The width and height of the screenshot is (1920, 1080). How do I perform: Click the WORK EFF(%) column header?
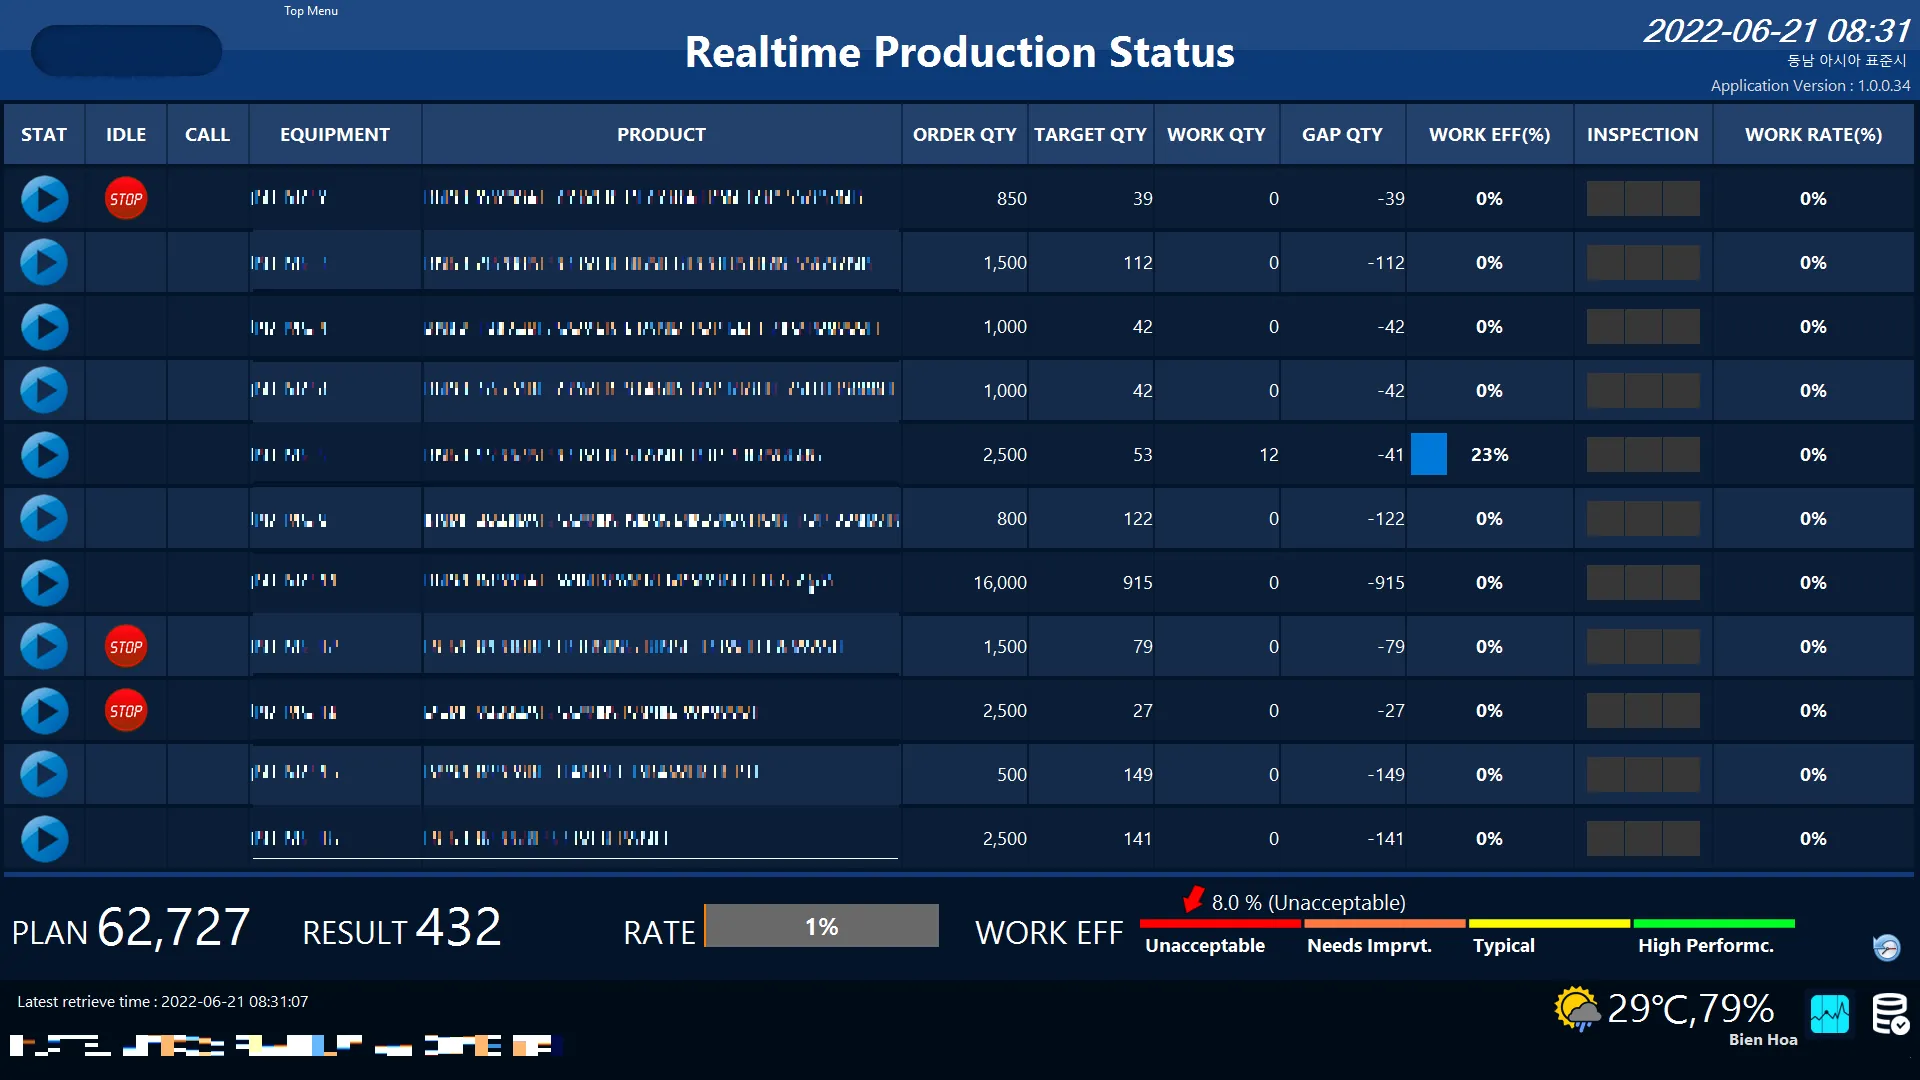pyautogui.click(x=1489, y=135)
